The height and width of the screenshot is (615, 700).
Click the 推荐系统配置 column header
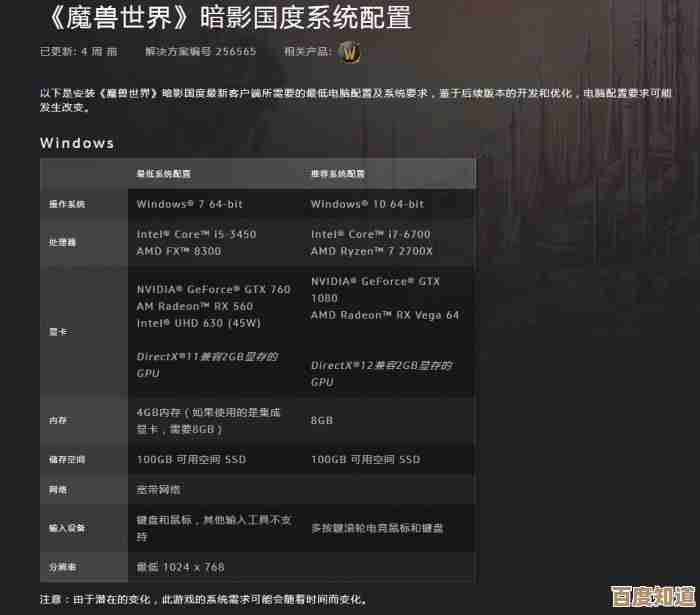coord(338,174)
